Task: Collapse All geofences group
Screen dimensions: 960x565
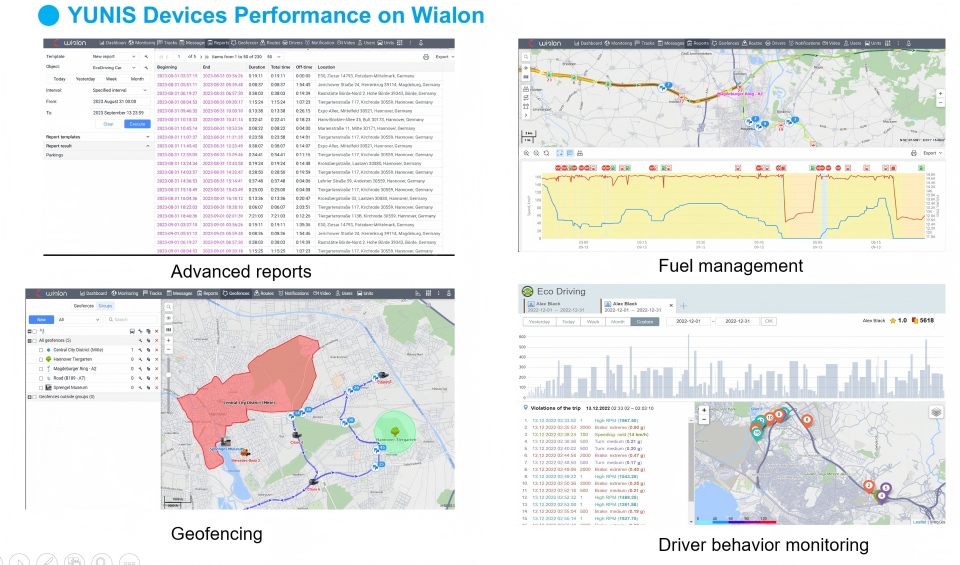Action: click(29, 340)
